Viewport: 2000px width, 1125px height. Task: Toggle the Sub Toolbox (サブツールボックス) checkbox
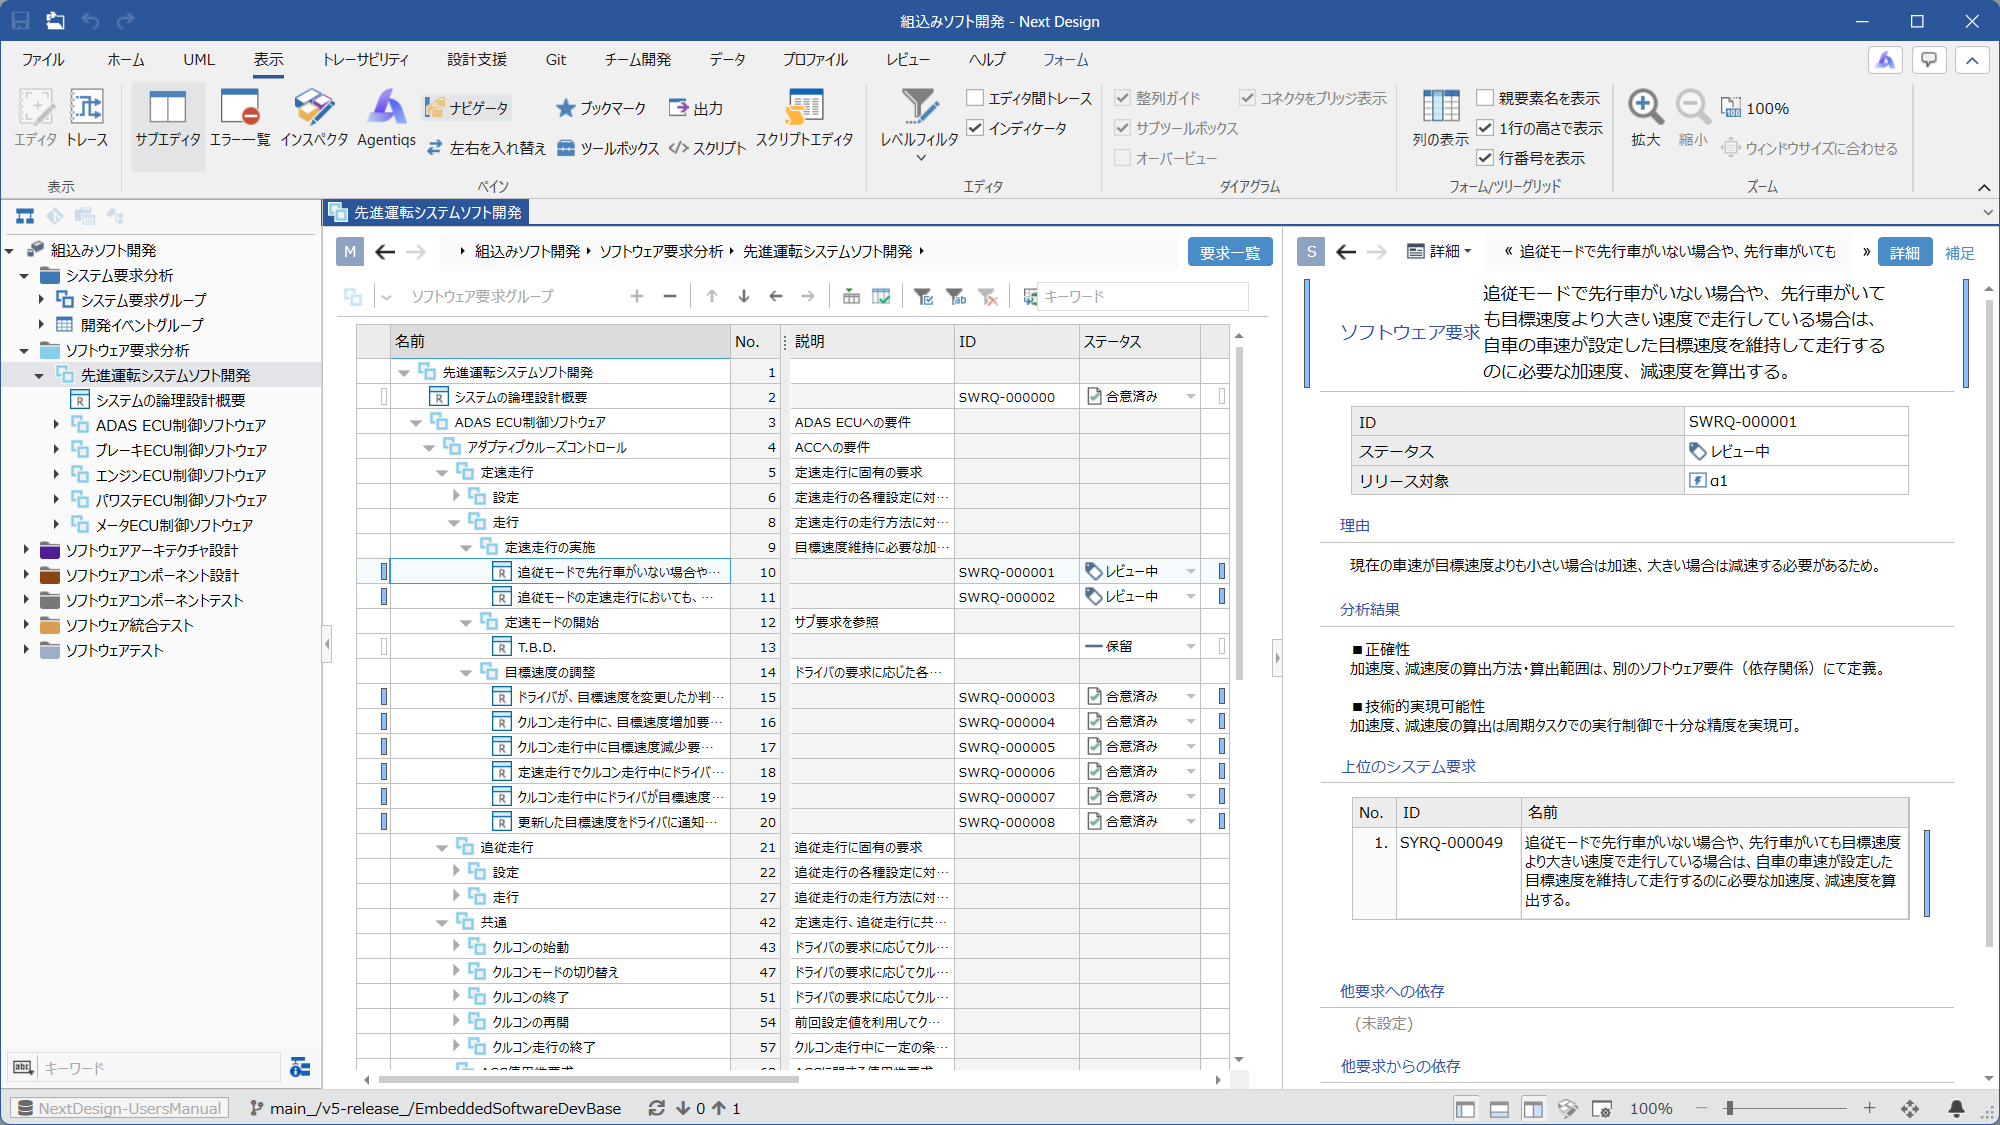tap(1122, 128)
